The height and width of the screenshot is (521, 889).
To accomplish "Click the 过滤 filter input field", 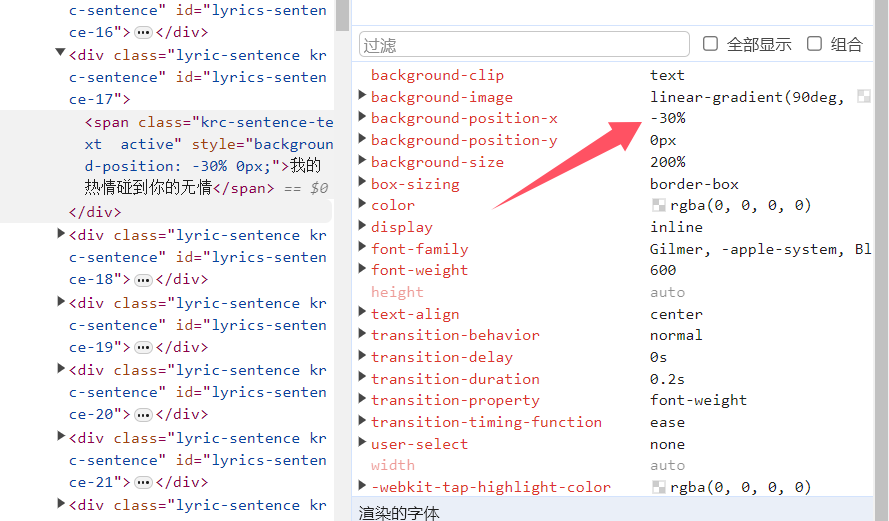I will click(x=524, y=45).
